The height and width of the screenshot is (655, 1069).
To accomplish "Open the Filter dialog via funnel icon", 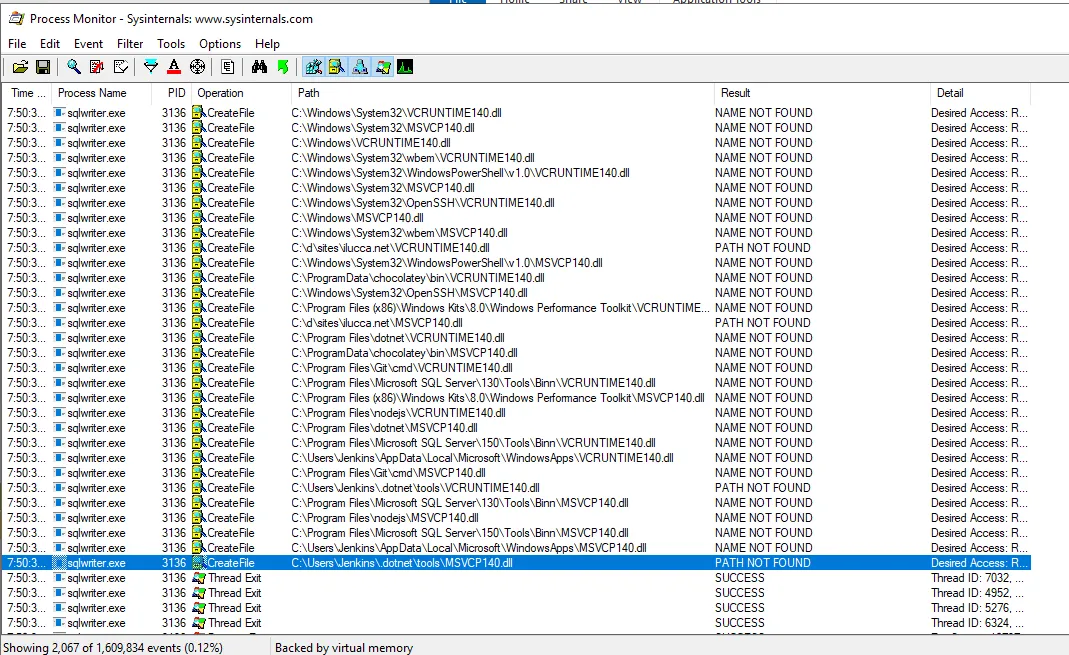I will point(151,67).
